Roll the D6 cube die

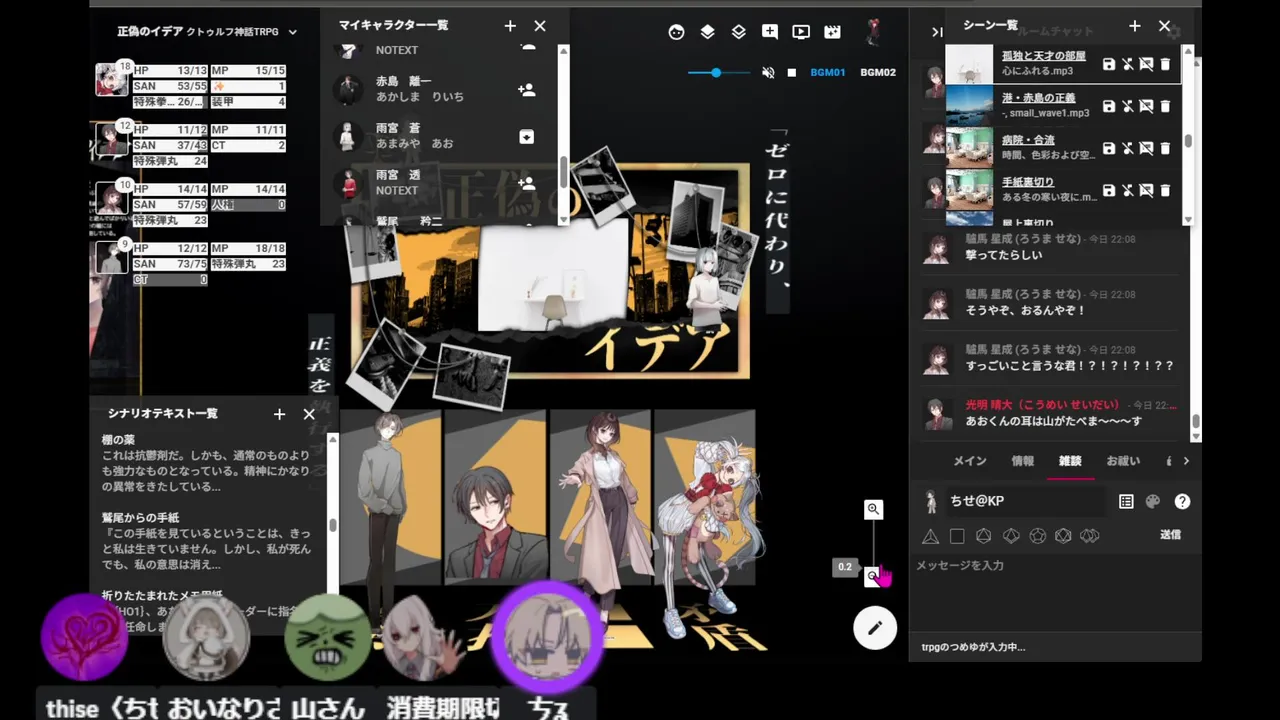(x=957, y=536)
